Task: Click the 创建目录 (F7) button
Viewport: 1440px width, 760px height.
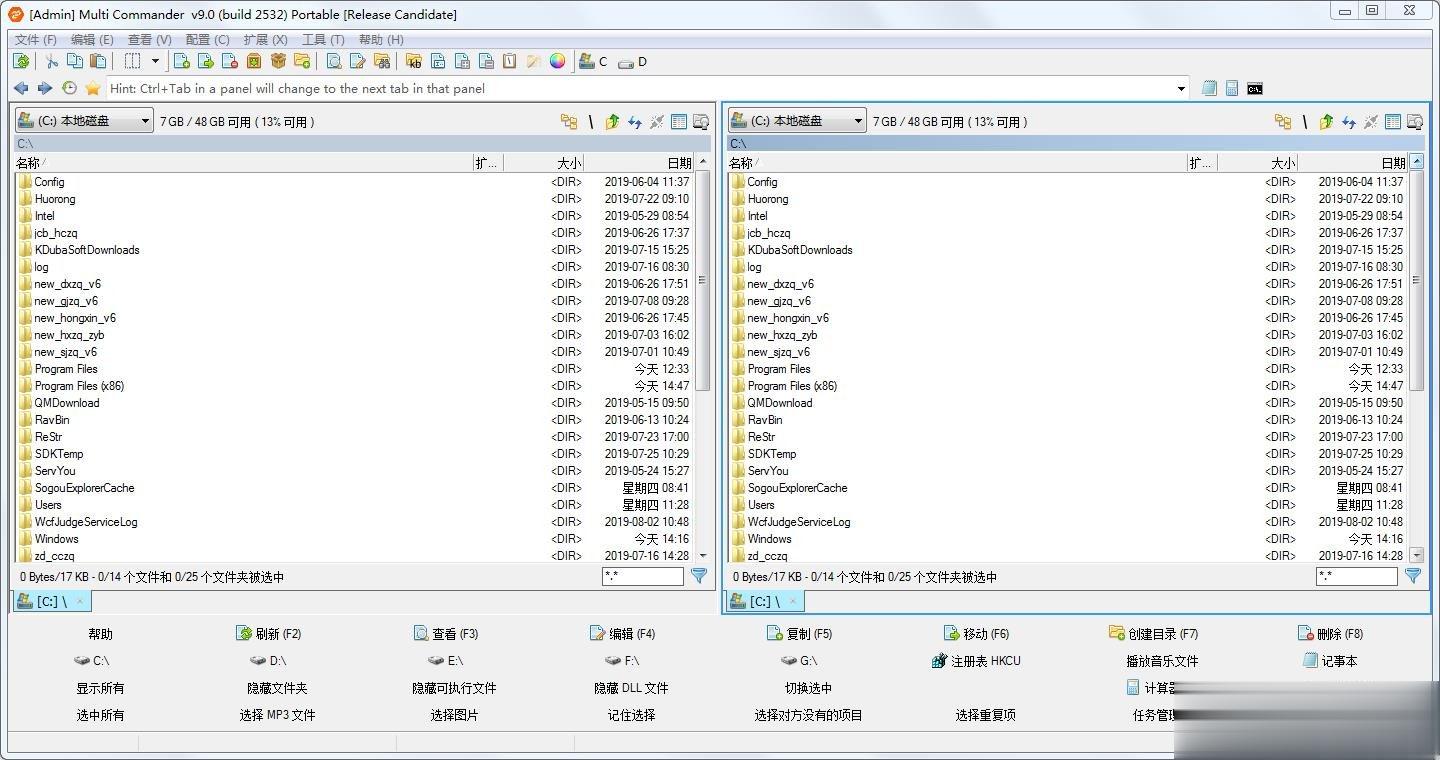Action: pyautogui.click(x=1153, y=634)
